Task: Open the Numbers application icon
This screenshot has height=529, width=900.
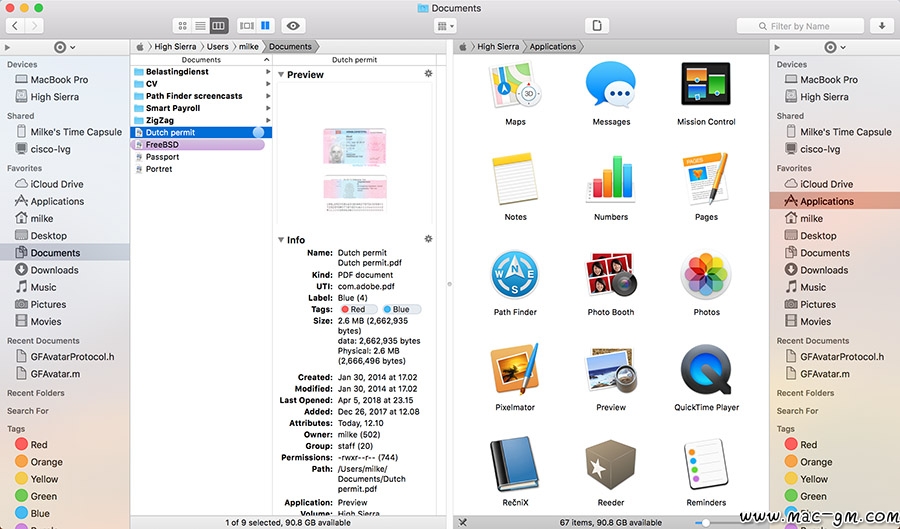Action: pyautogui.click(x=611, y=180)
